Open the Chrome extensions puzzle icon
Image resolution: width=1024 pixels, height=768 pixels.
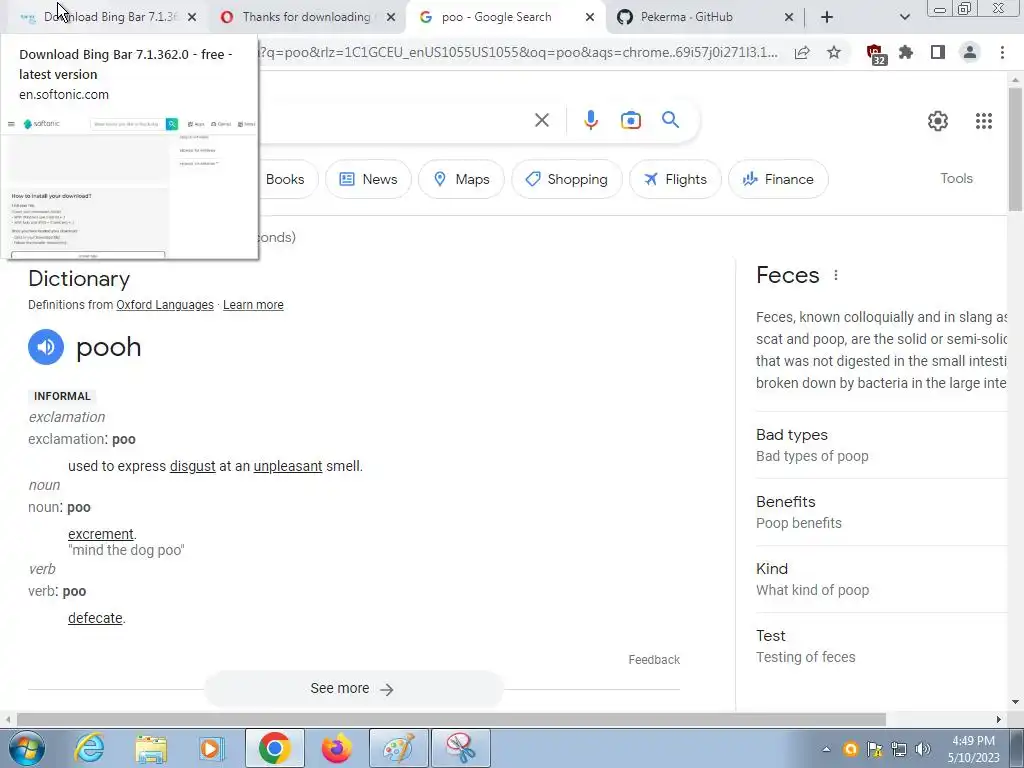point(906,52)
